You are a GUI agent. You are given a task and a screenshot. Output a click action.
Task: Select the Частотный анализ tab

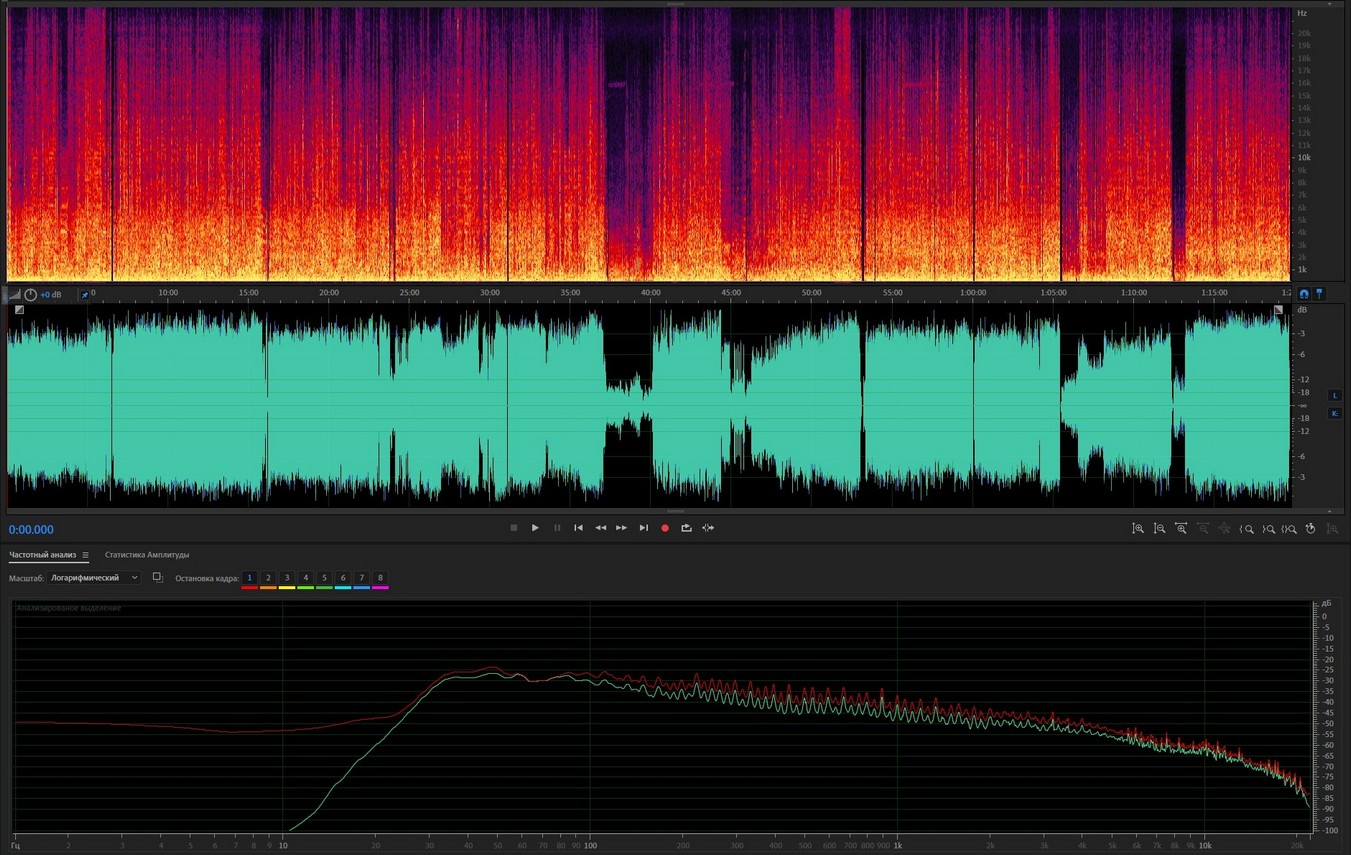(42, 555)
